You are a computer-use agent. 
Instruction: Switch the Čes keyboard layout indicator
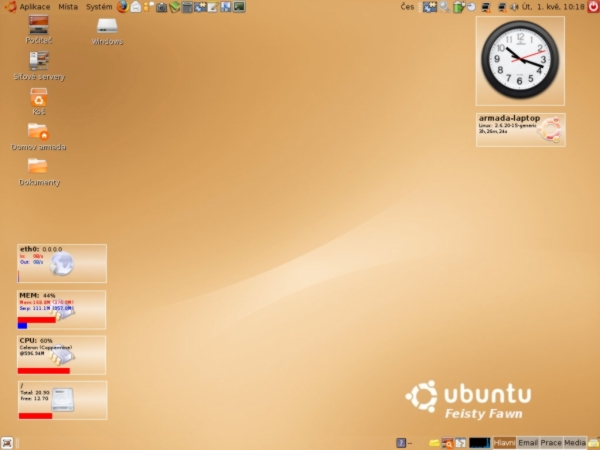407,7
